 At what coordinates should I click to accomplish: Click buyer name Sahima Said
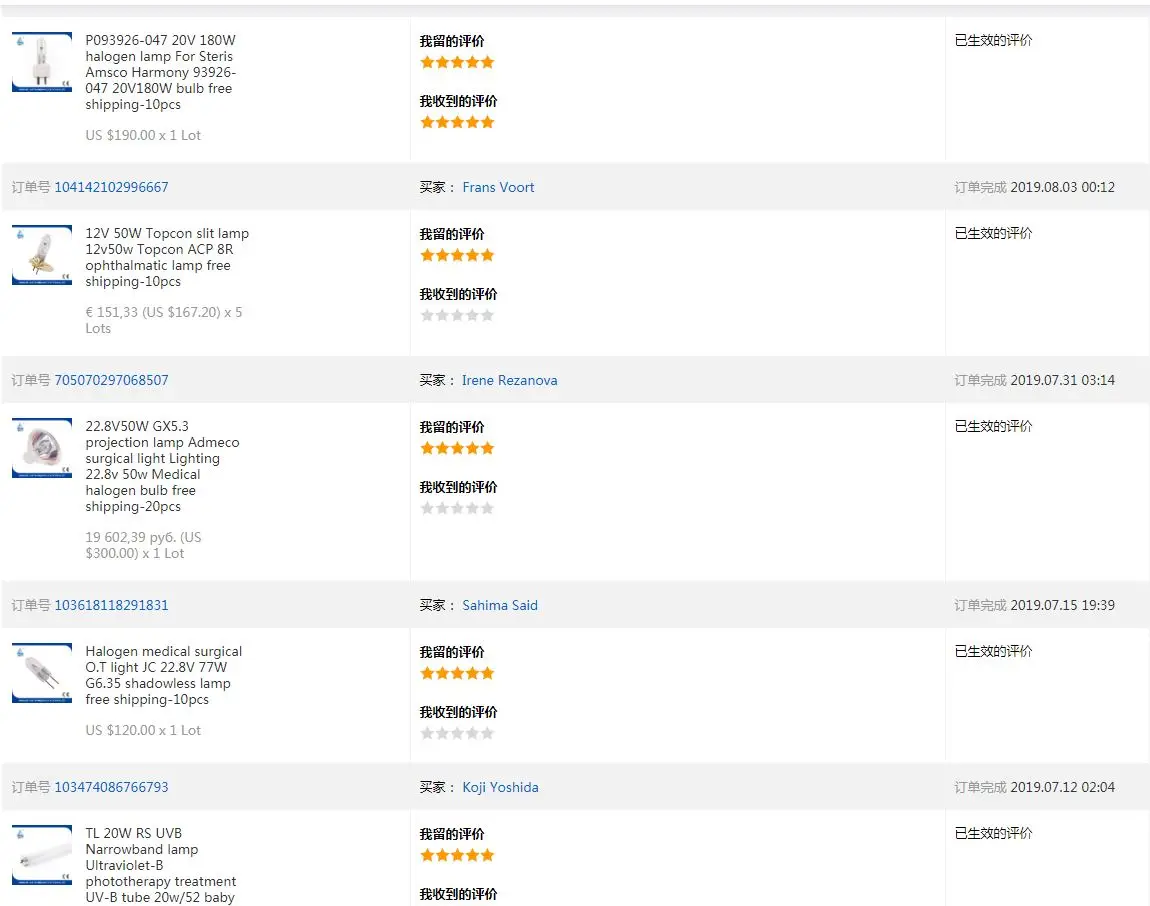pos(500,605)
